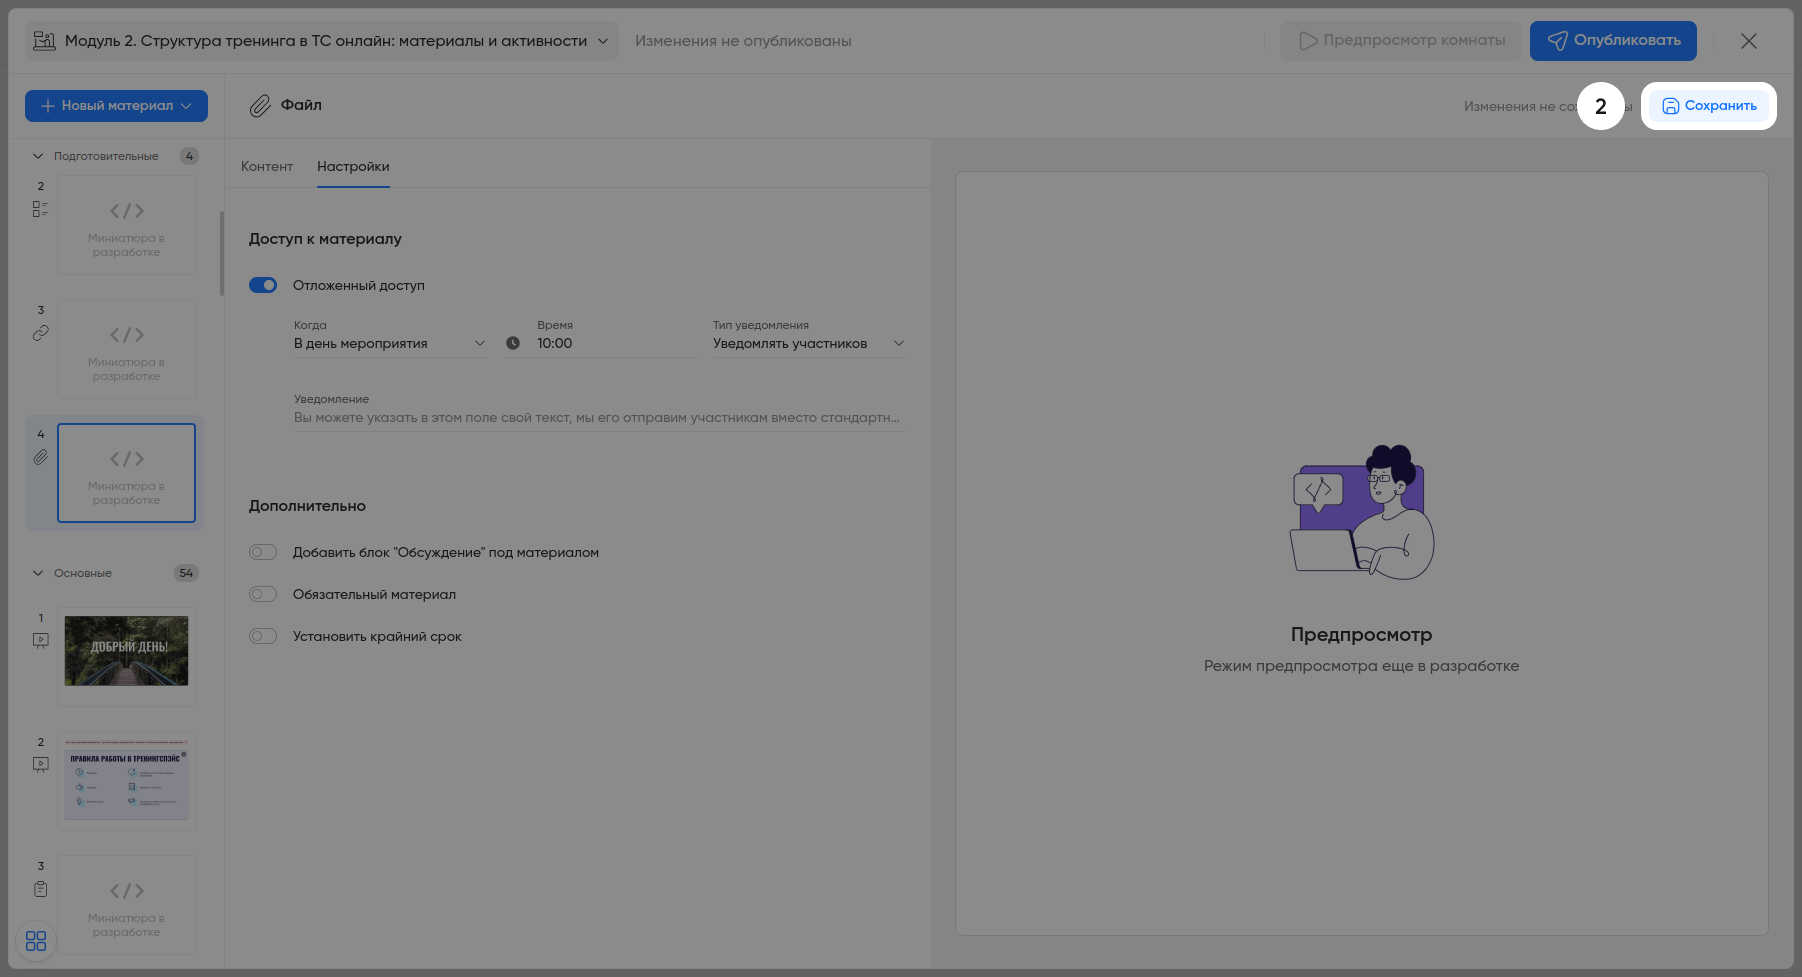This screenshot has width=1802, height=977.
Task: Click checklist icon of preparatory item 2
Action: pos(40,209)
